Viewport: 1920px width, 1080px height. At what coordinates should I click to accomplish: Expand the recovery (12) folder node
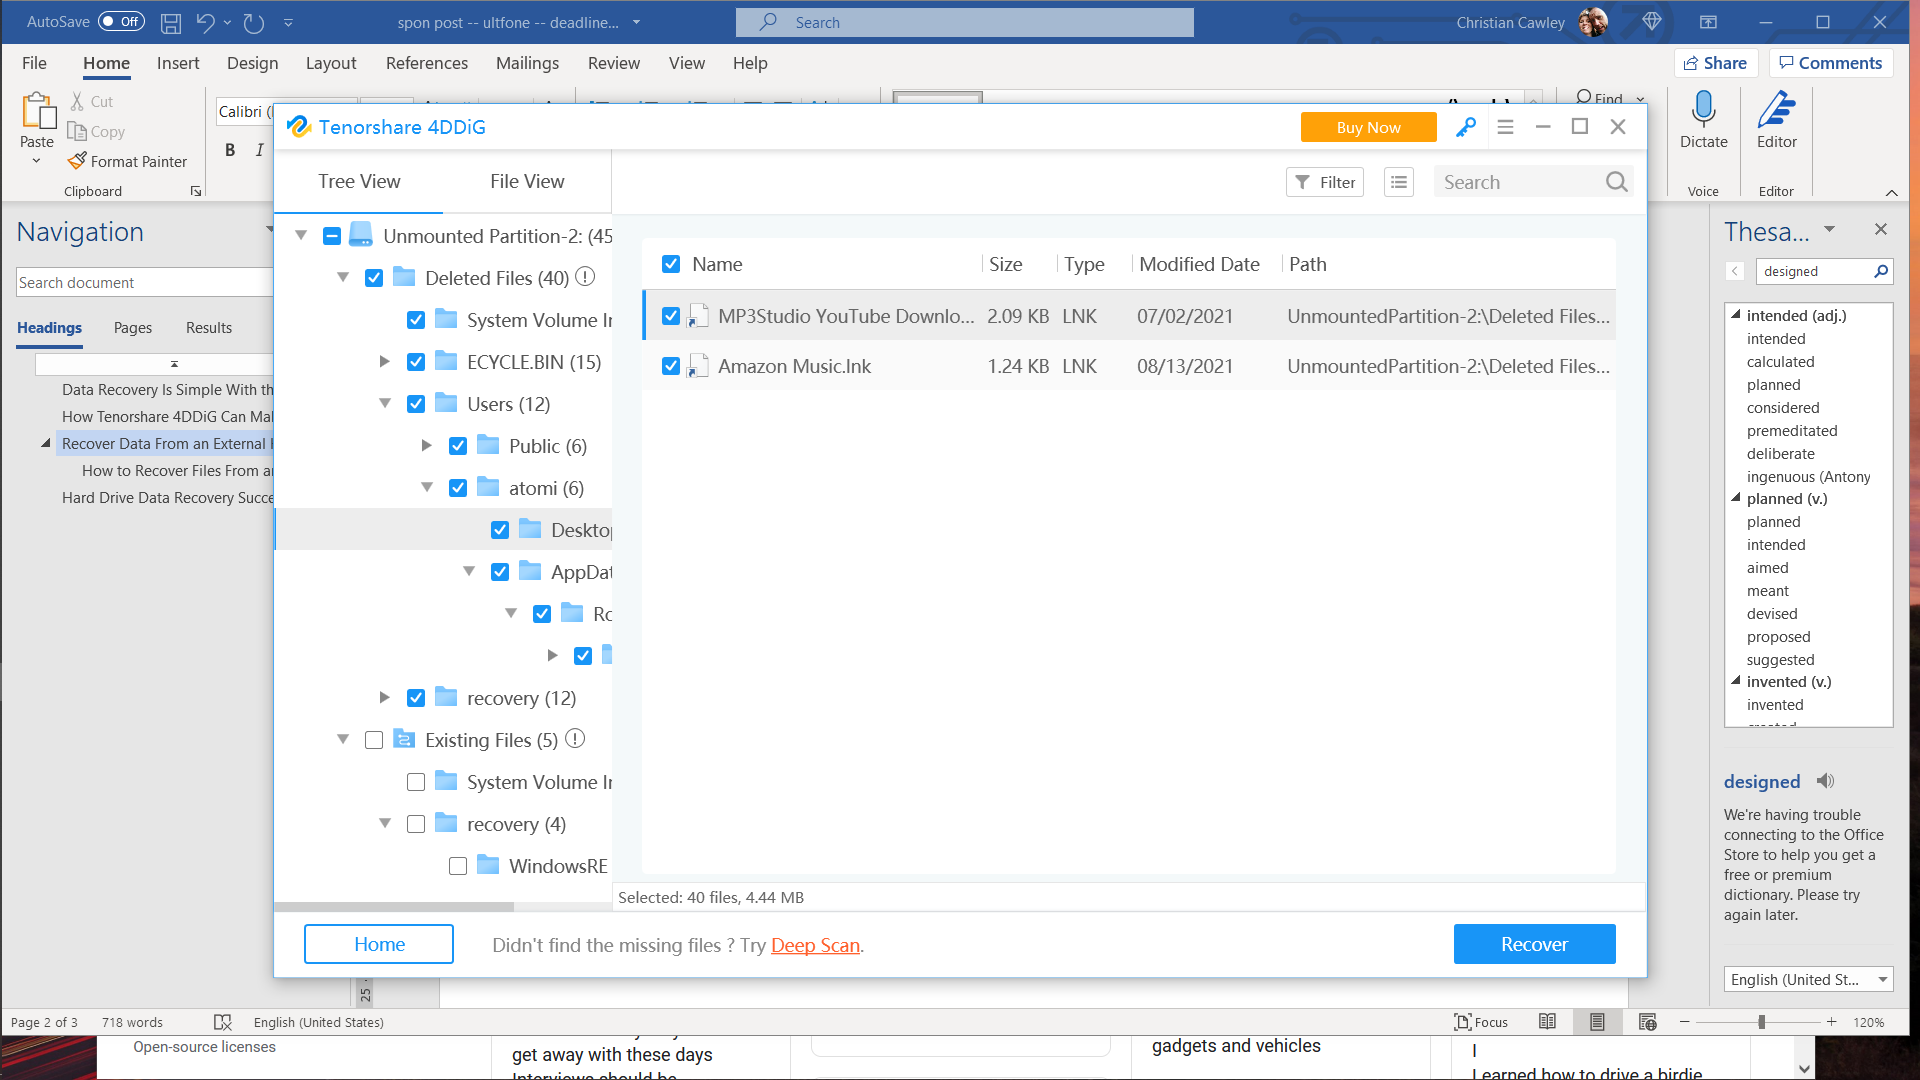point(384,698)
